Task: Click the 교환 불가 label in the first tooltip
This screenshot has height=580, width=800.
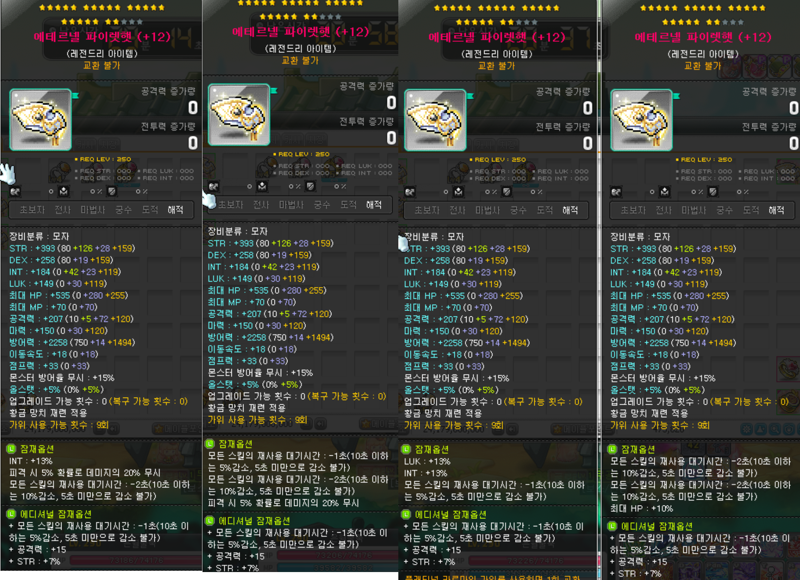Action: coord(102,66)
